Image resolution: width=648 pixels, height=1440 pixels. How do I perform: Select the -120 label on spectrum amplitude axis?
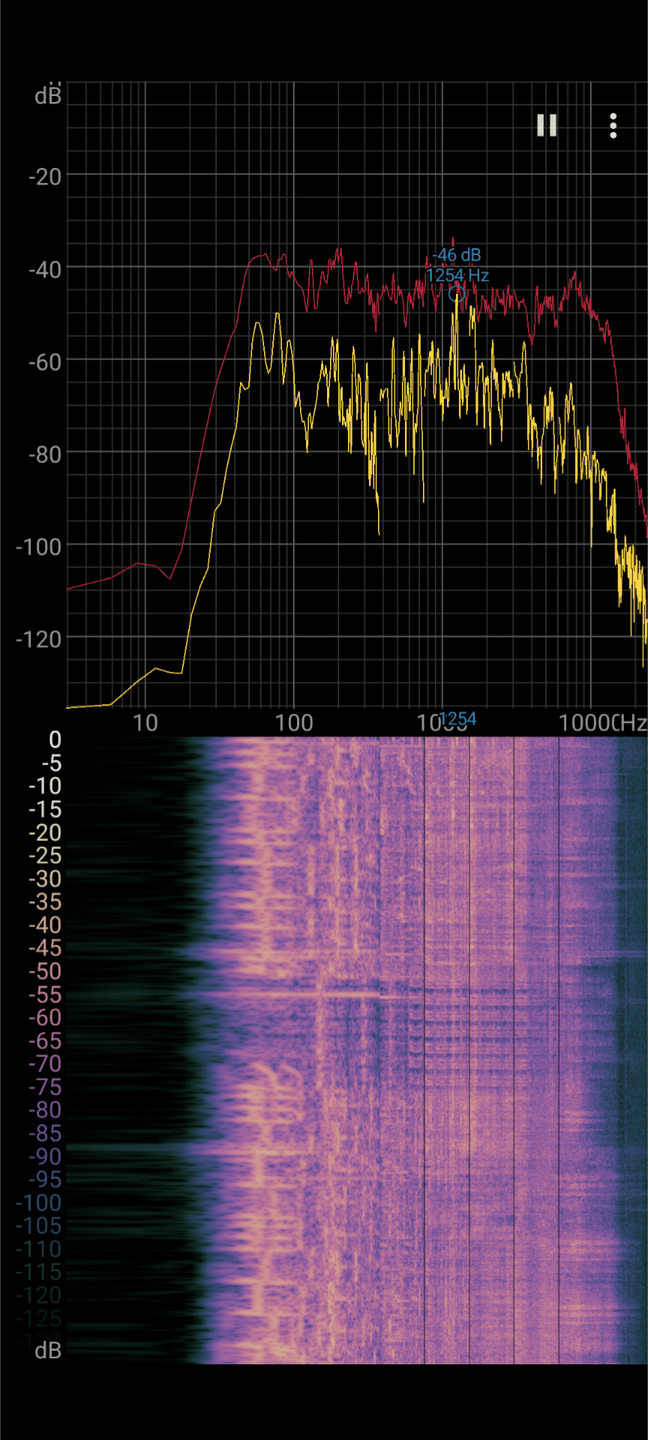39,638
